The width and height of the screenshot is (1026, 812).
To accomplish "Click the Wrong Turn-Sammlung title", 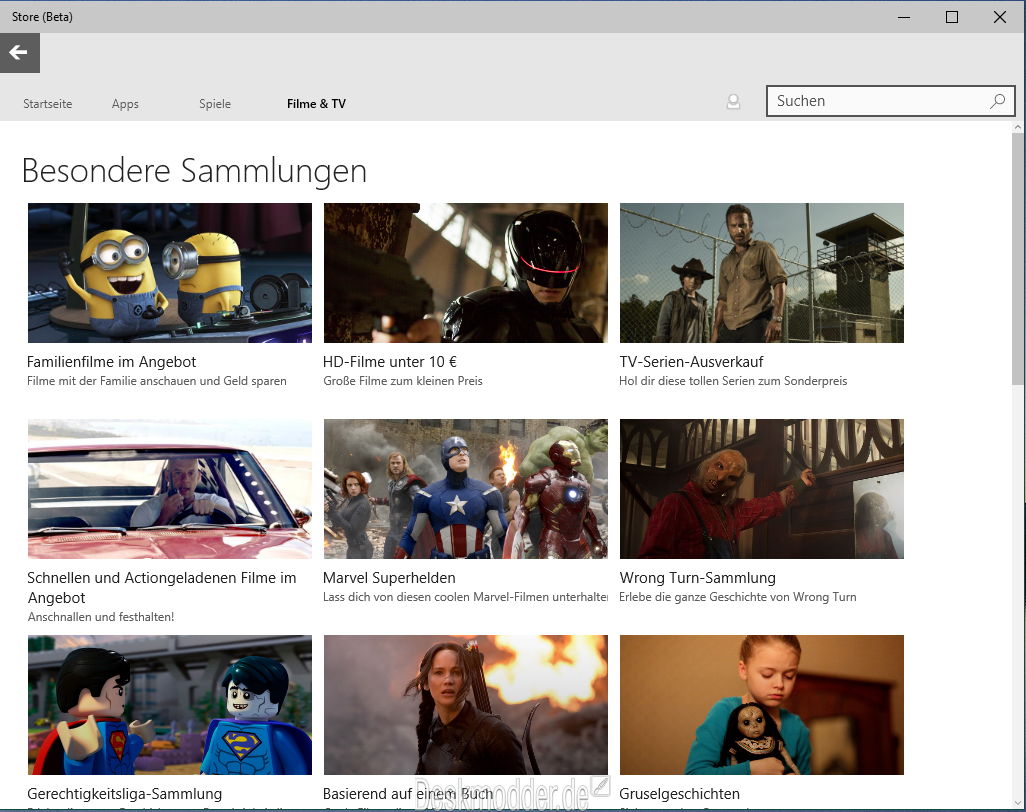I will click(x=697, y=578).
